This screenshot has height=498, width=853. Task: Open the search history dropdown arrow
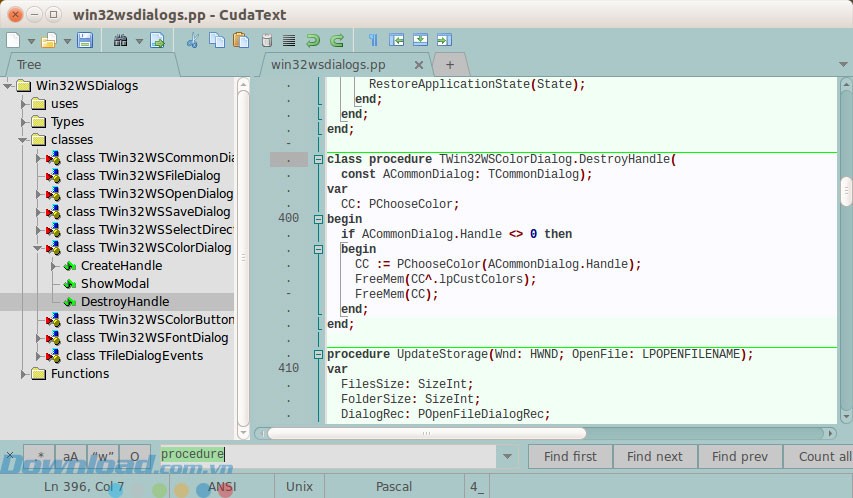click(x=508, y=457)
